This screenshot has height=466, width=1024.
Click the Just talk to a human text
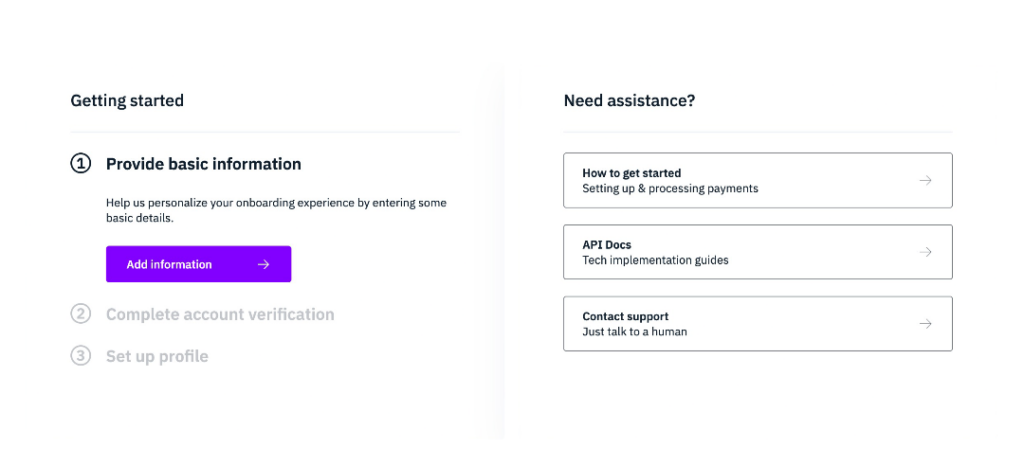634,332
